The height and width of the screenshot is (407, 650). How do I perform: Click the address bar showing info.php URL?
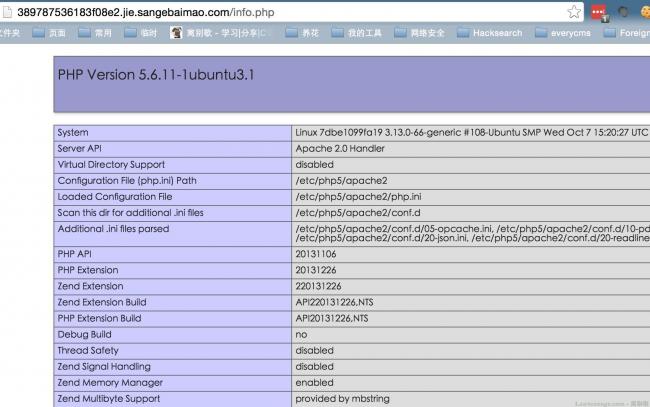290,12
